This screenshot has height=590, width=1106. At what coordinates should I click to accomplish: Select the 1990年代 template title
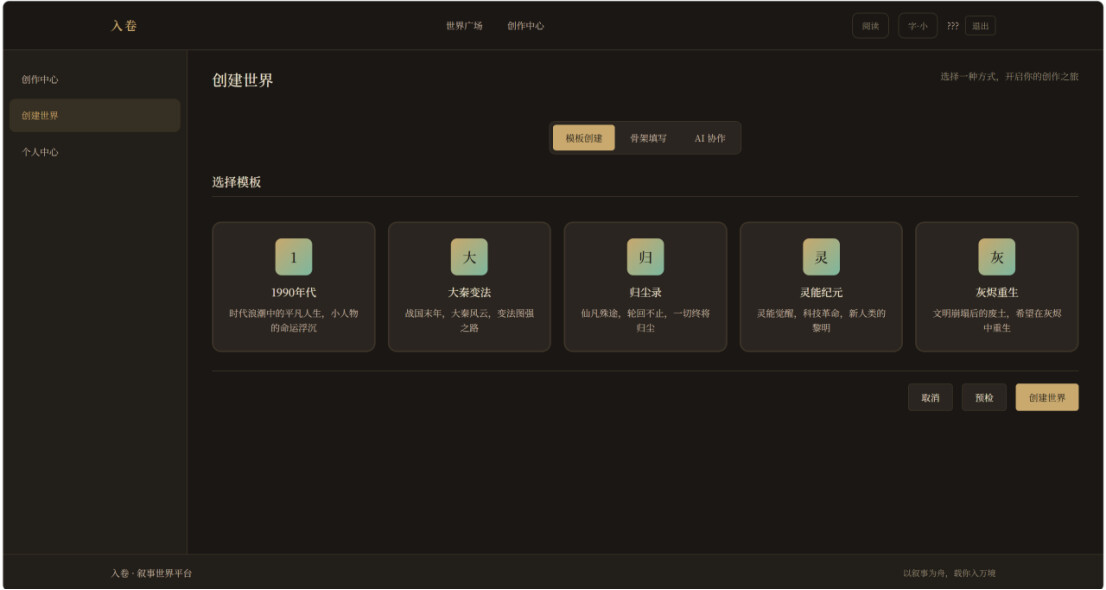pyautogui.click(x=293, y=292)
